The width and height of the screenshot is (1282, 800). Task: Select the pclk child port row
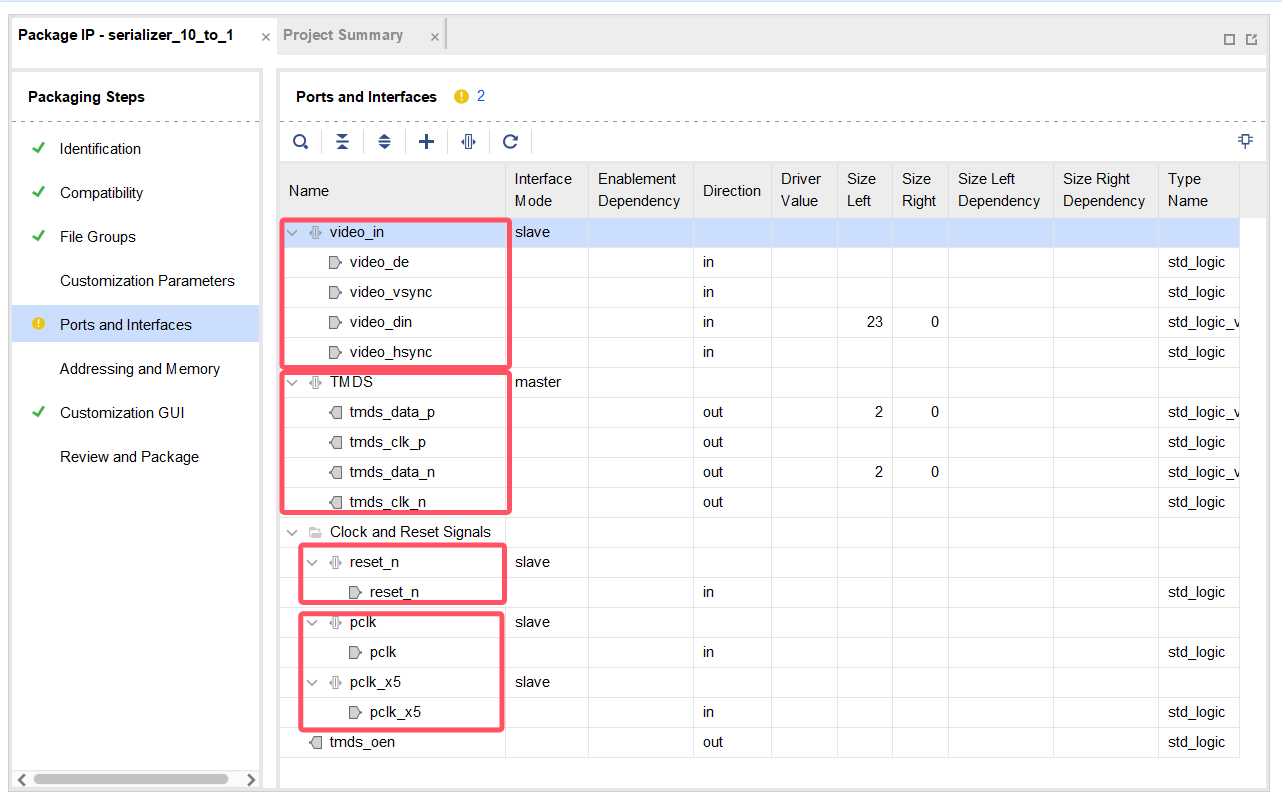pyautogui.click(x=759, y=652)
